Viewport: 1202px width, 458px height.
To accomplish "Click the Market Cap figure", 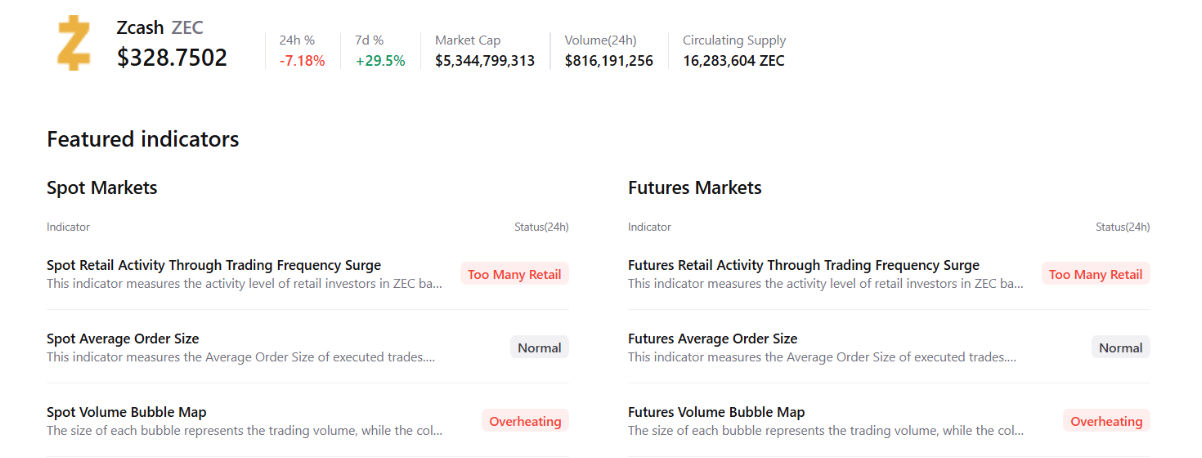I will coord(485,61).
